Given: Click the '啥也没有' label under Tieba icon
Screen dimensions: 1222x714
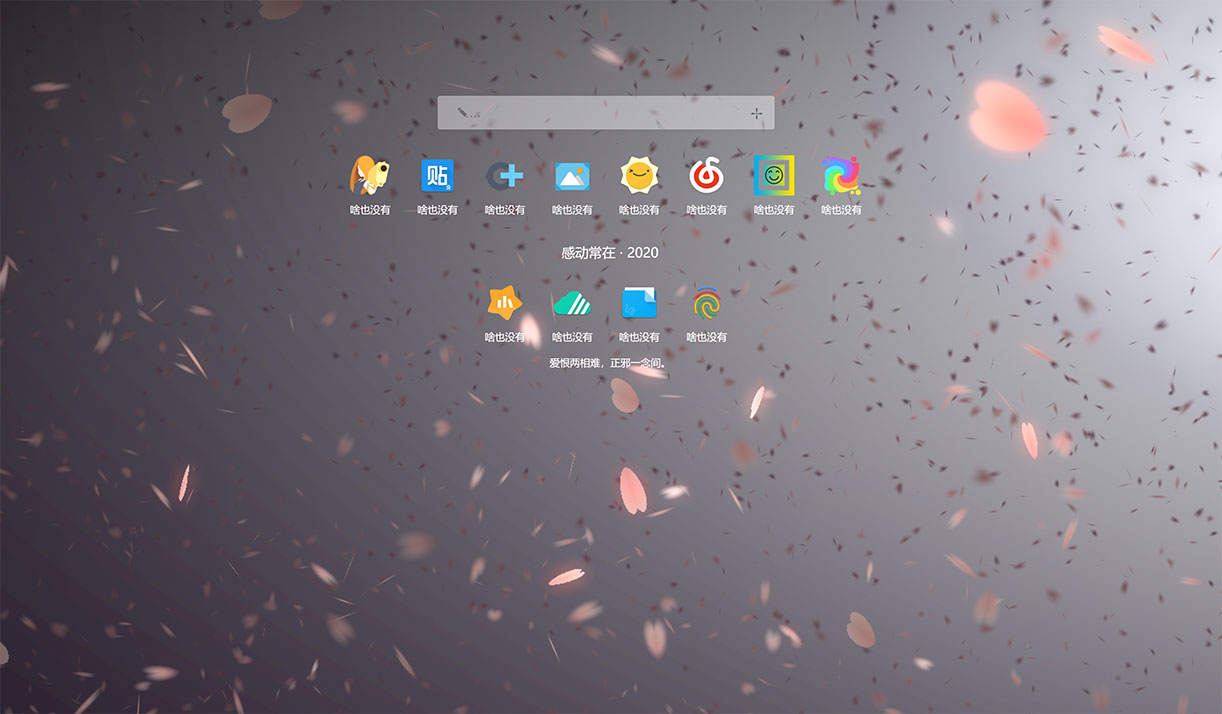Looking at the screenshot, I should (437, 210).
